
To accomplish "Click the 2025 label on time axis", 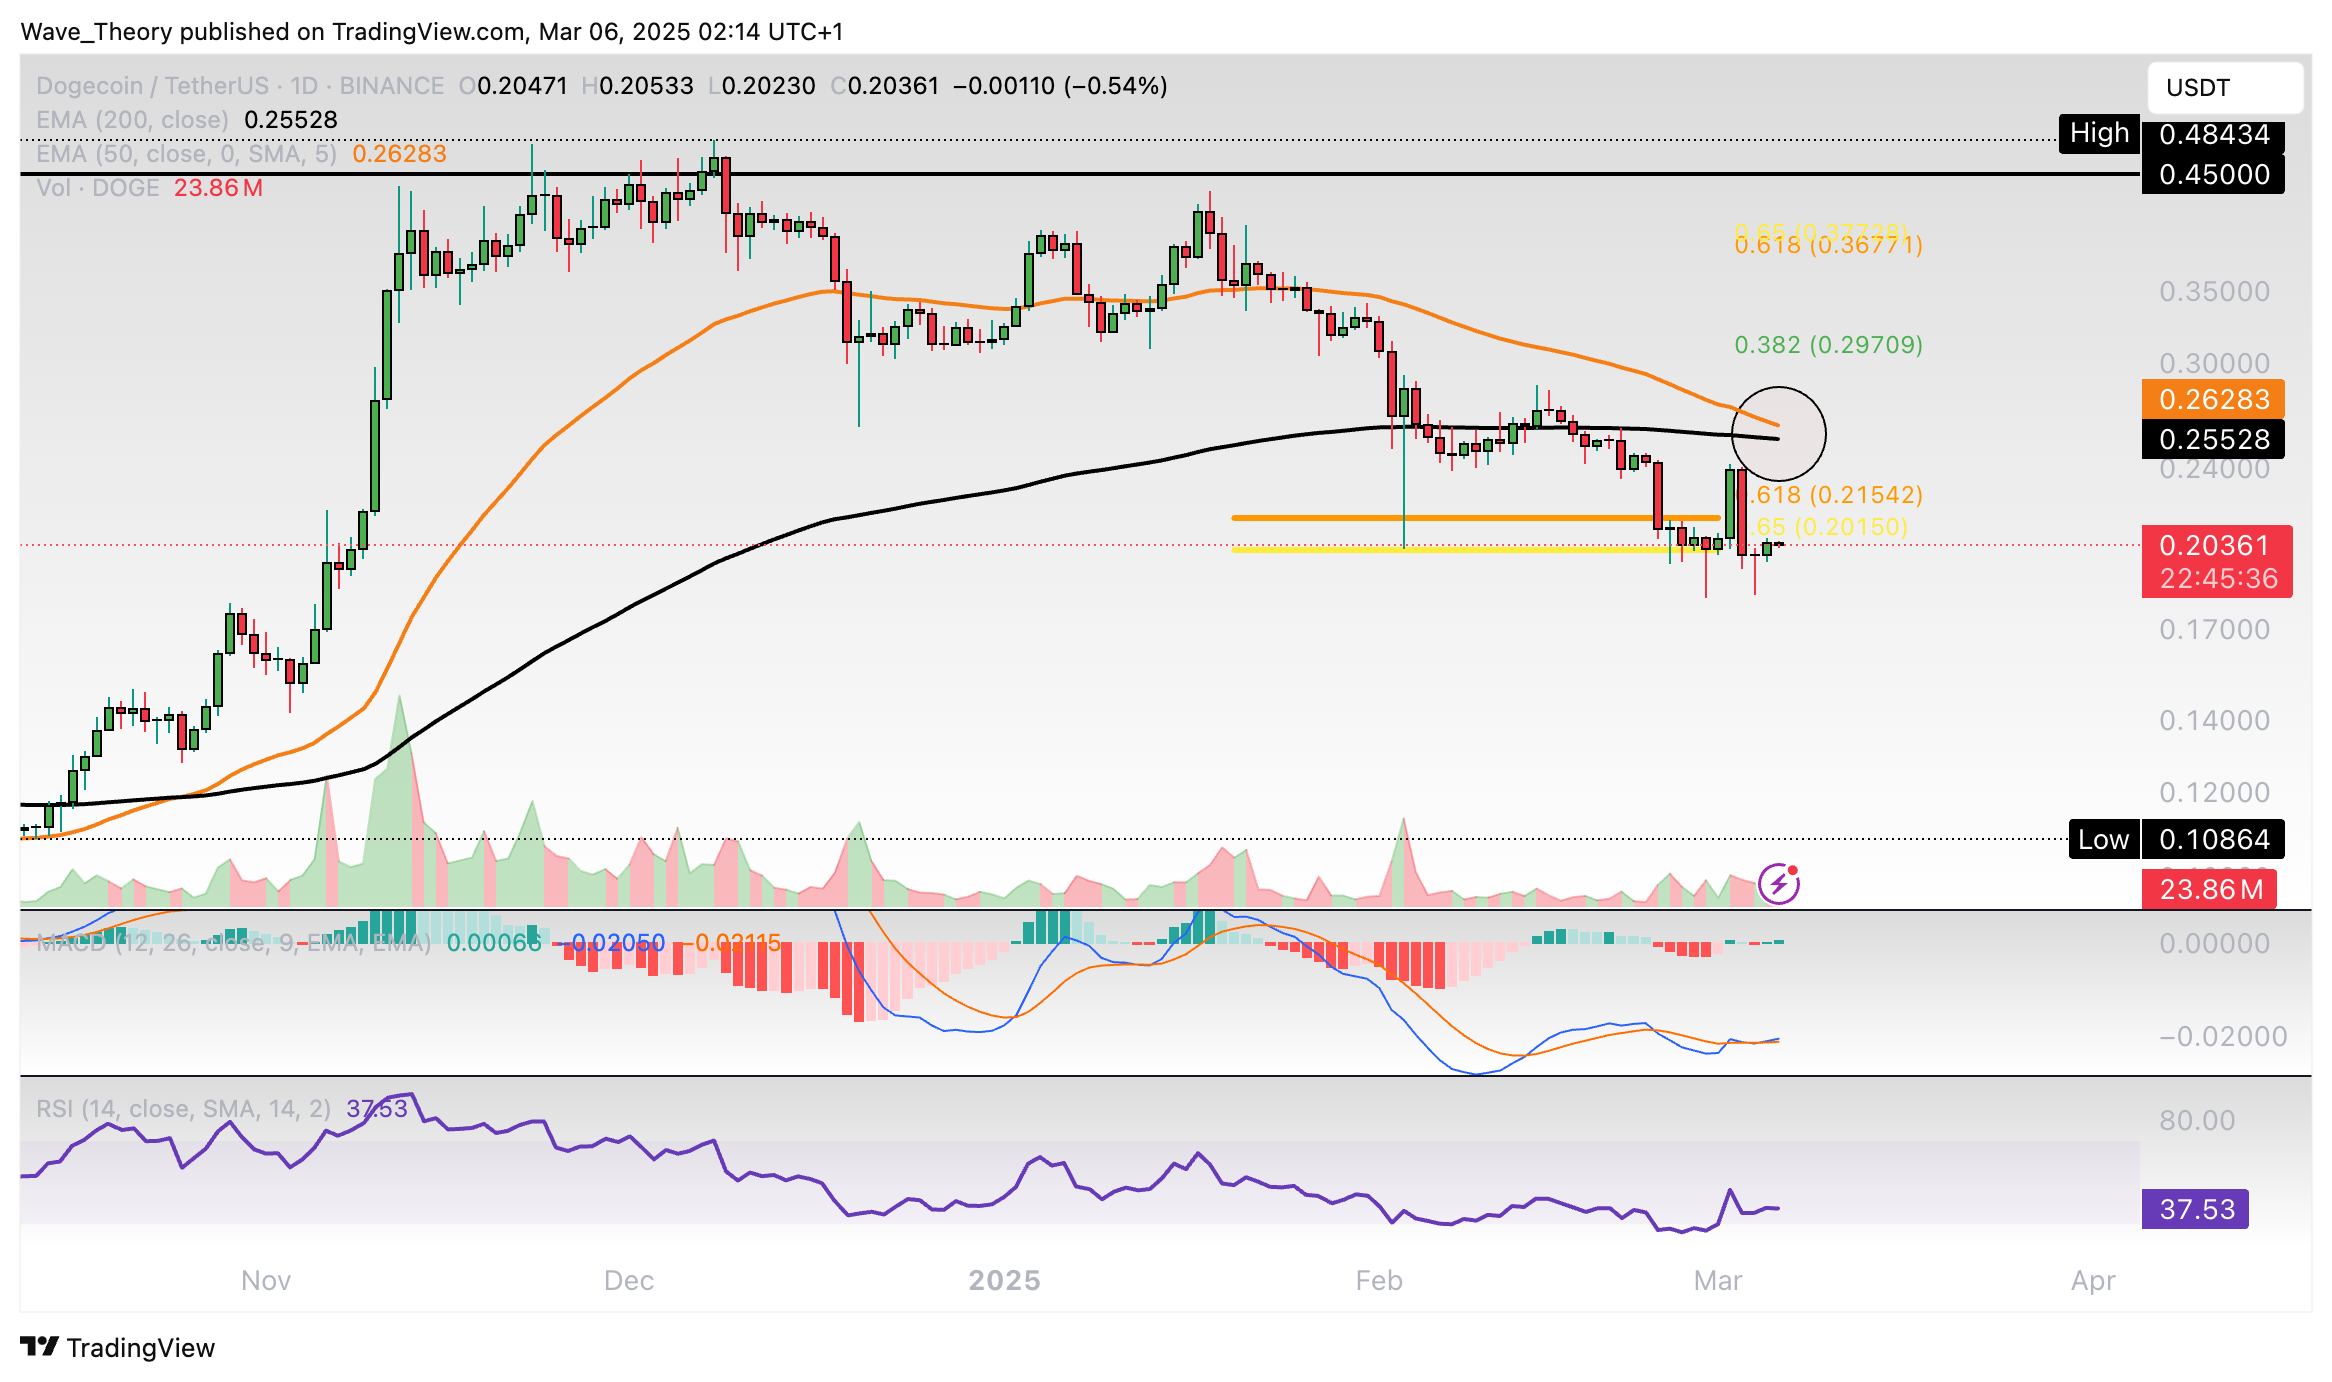I will coord(1004,1280).
